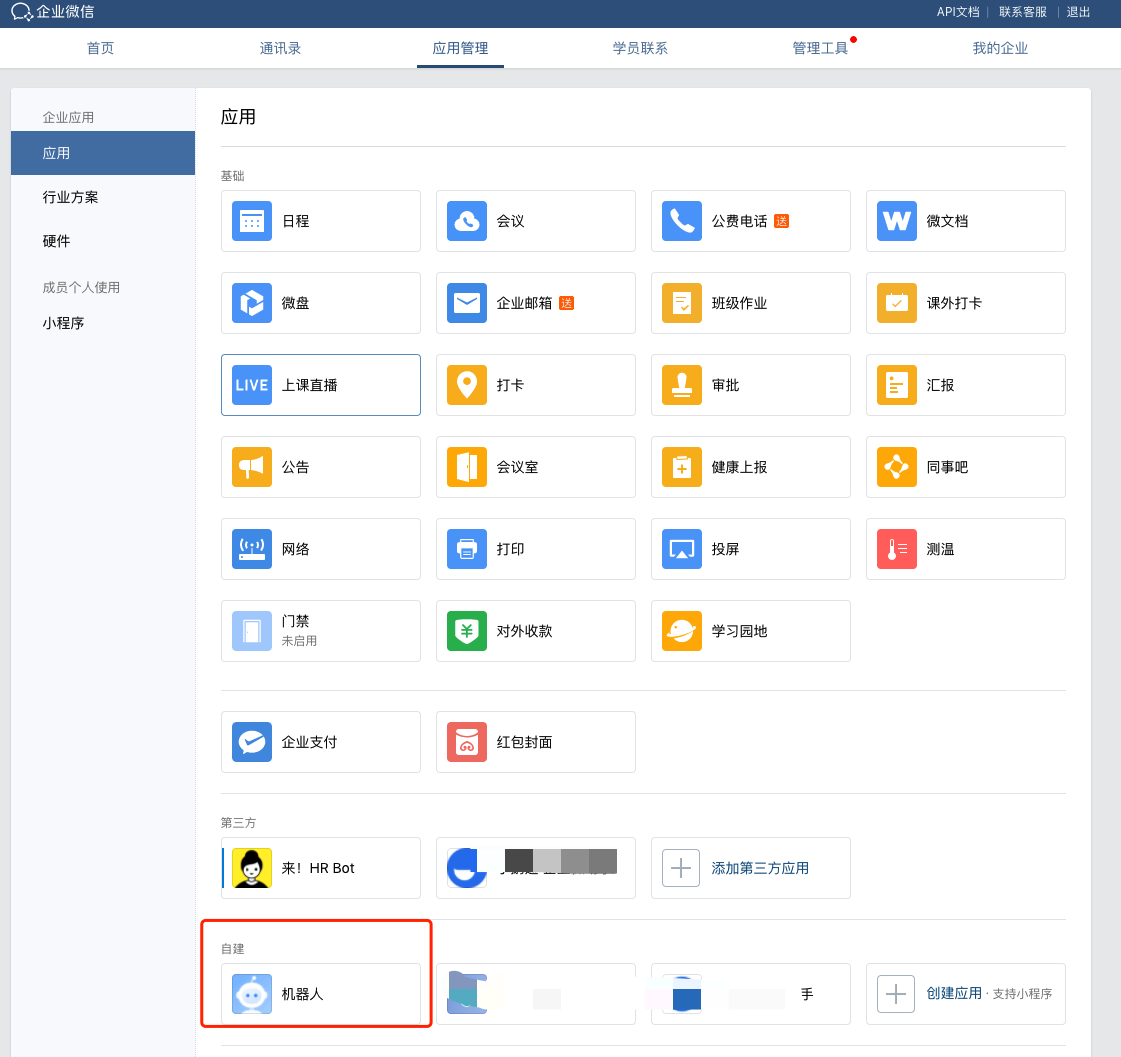Open the 网络 router icon
This screenshot has height=1057, width=1121.
[252, 549]
